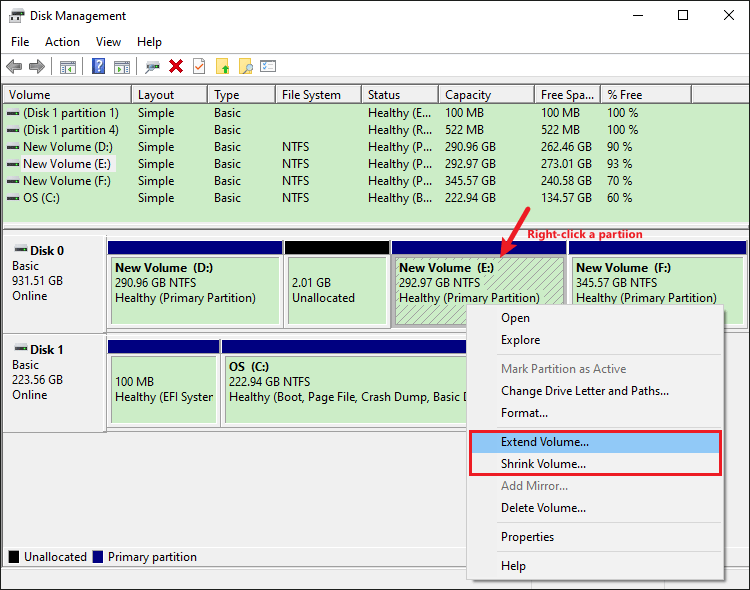Image resolution: width=750 pixels, height=590 pixels.
Task: Toggle the Show/Hide Console Tree icon
Action: (x=67, y=67)
